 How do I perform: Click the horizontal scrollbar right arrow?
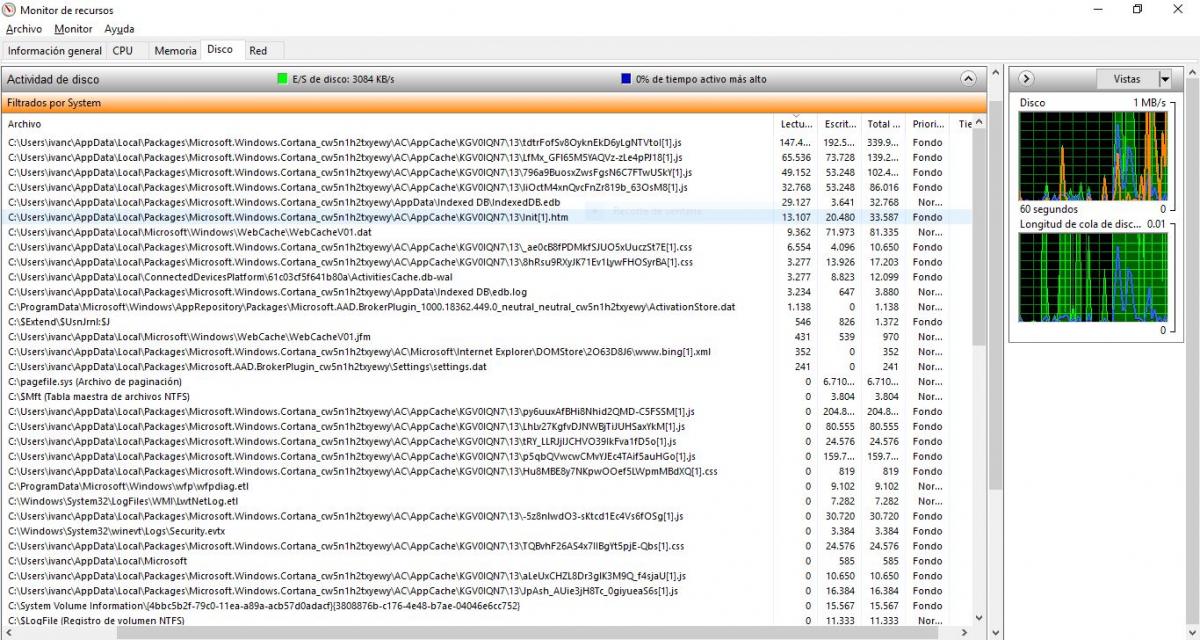(964, 633)
